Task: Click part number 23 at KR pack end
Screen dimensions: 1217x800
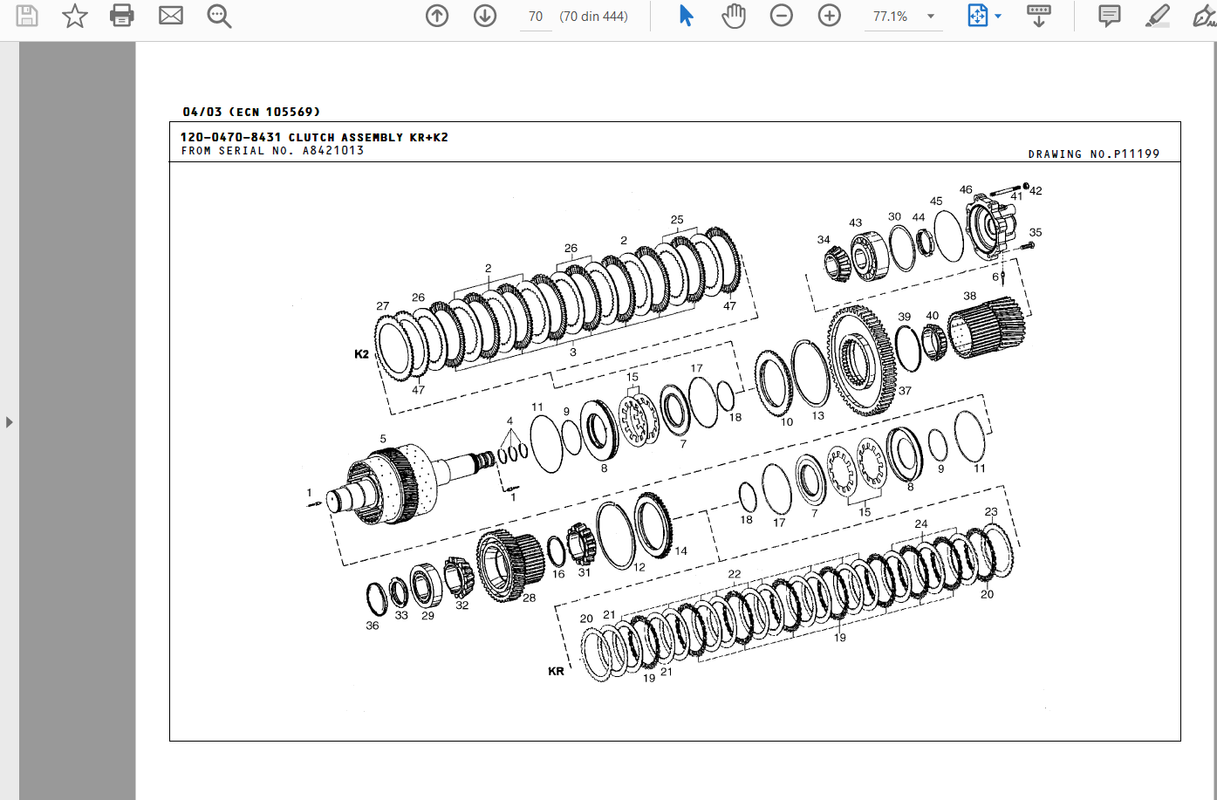Action: coord(991,512)
